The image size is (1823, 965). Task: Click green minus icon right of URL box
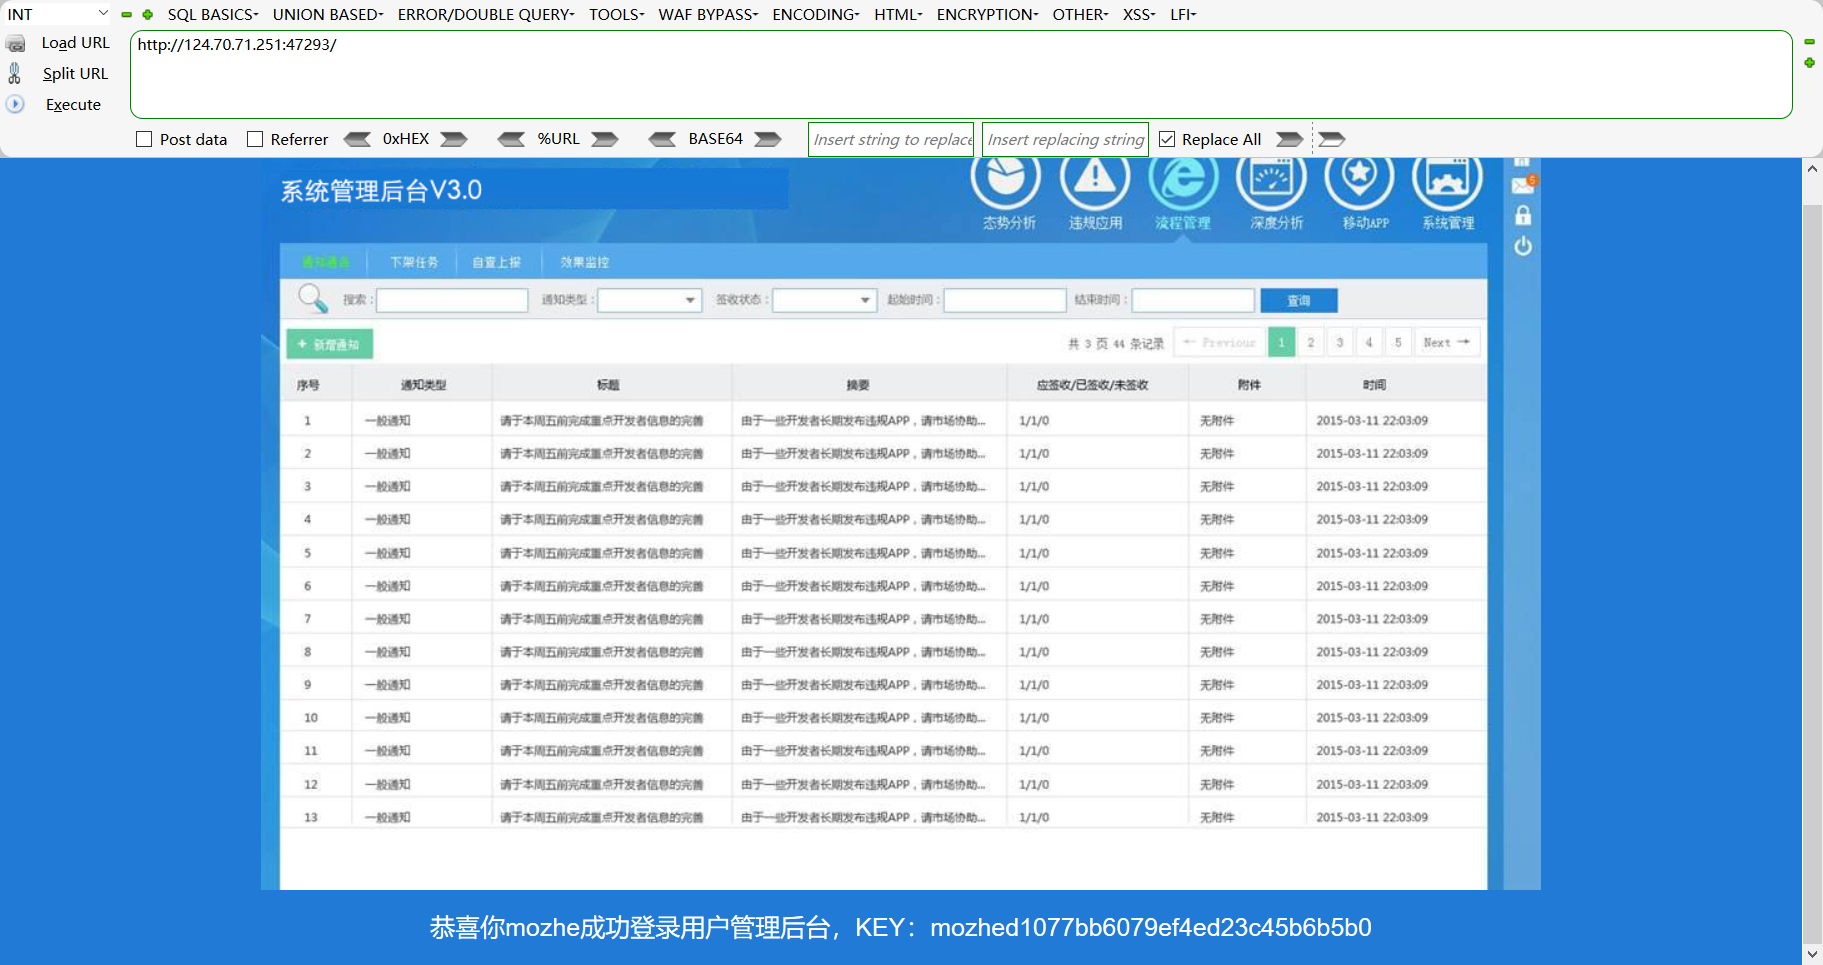[x=1809, y=42]
